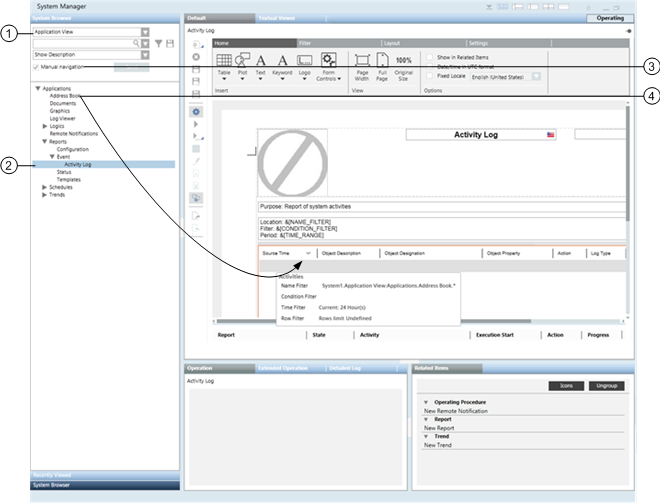Open the Application View dropdown
Image resolution: width=660 pixels, height=503 pixels.
click(145, 32)
